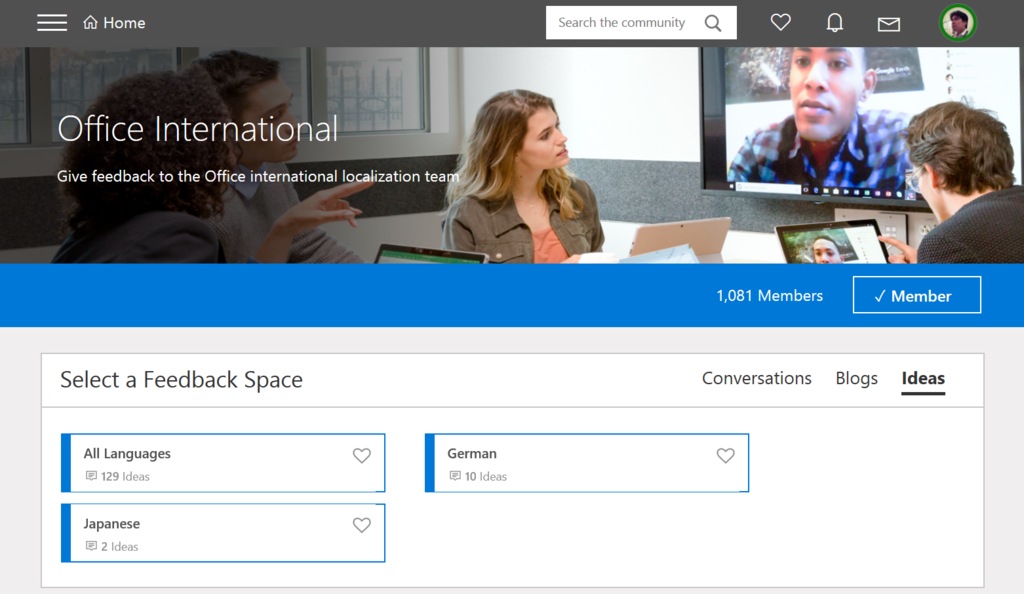Click comment icon beside 10 Ideas
1024x594 pixels.
(x=455, y=476)
